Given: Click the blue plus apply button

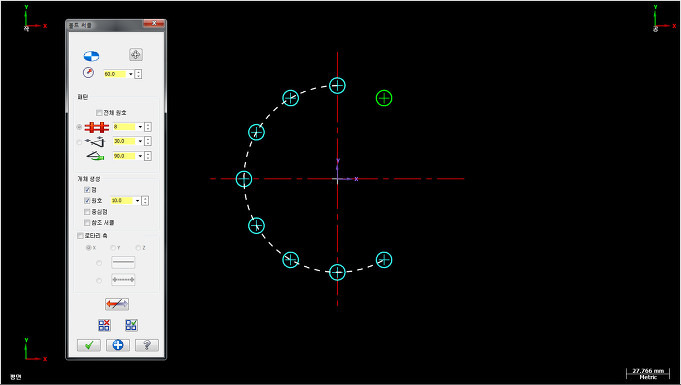Looking at the screenshot, I should click(x=118, y=345).
